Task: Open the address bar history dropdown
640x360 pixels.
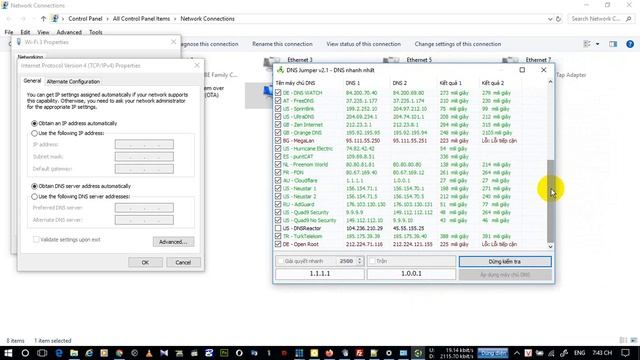Action: (x=550, y=19)
